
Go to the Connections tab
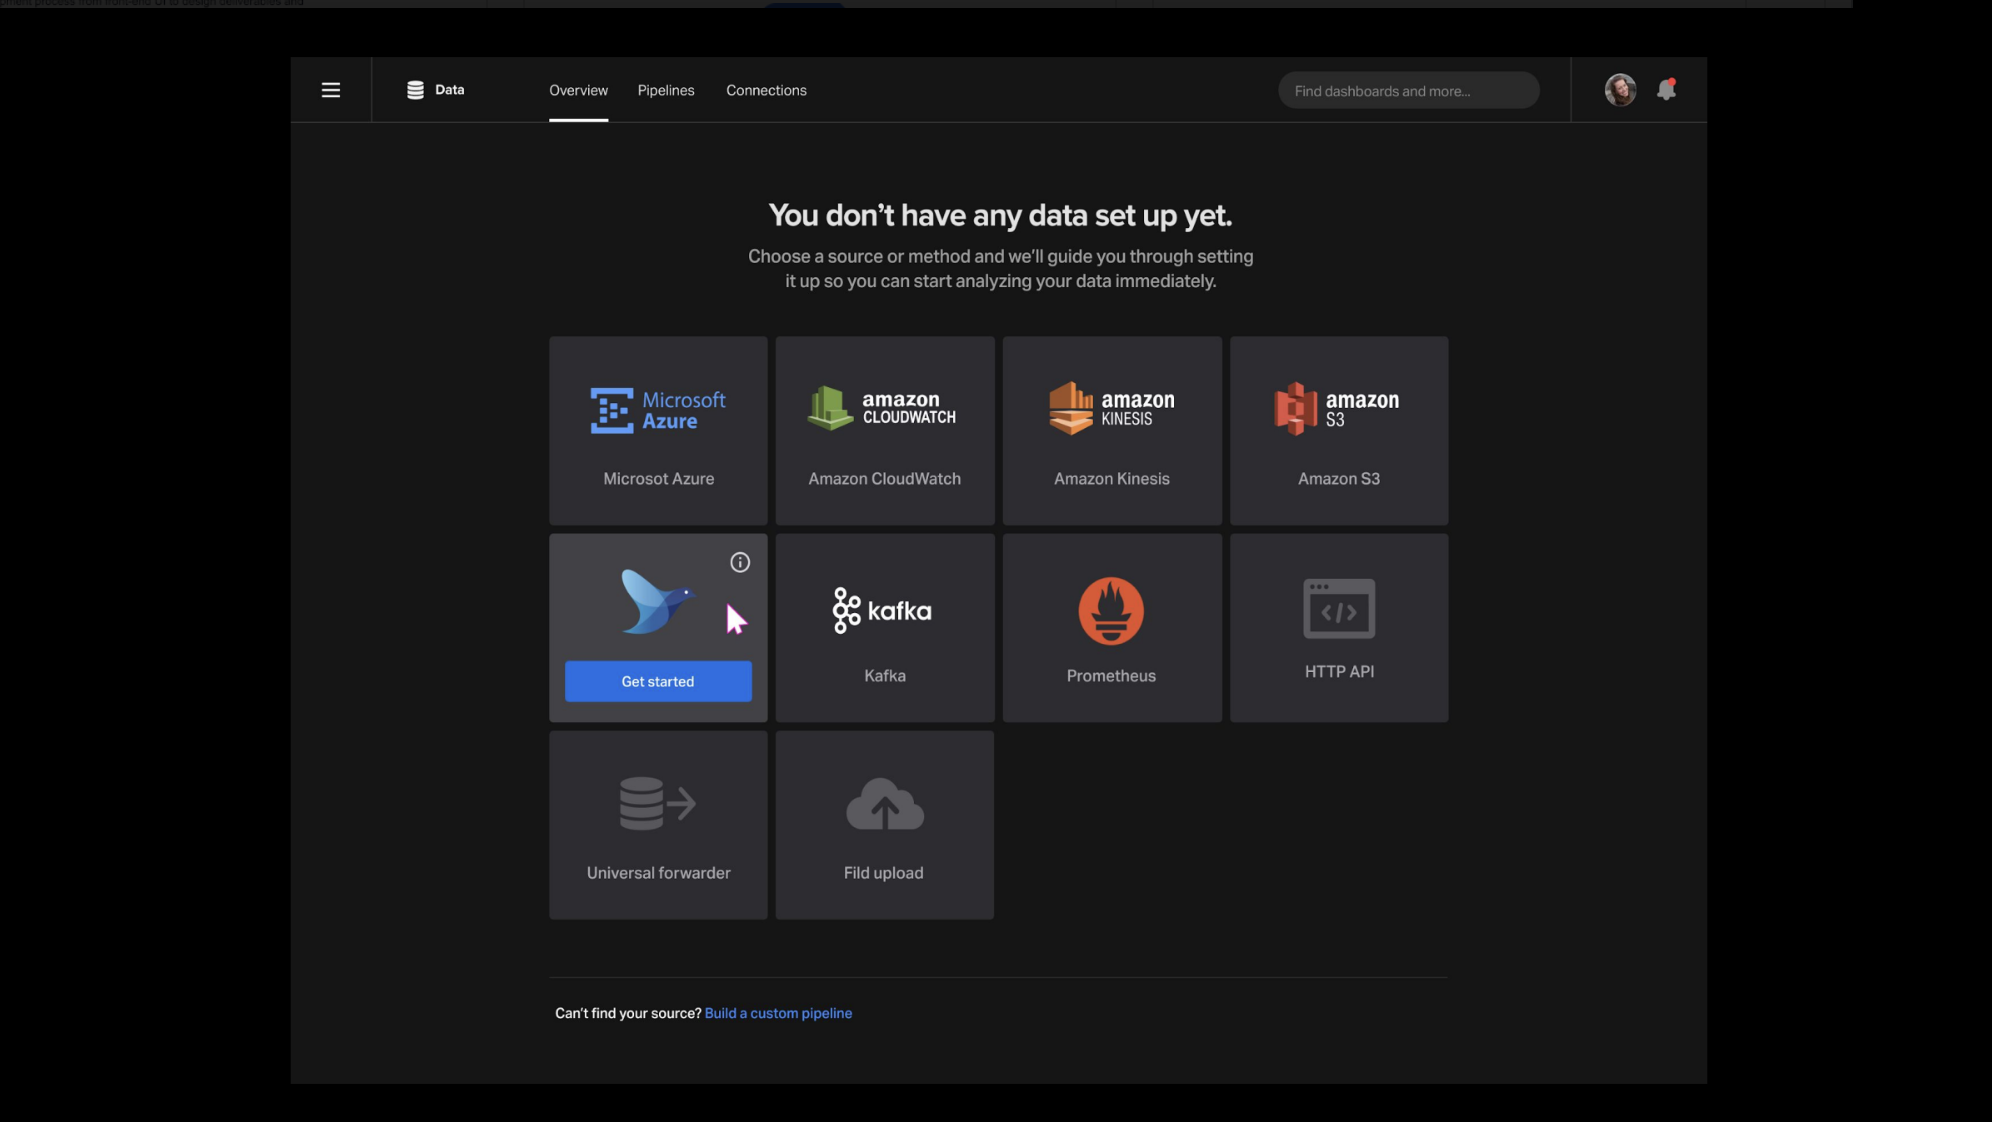click(766, 90)
